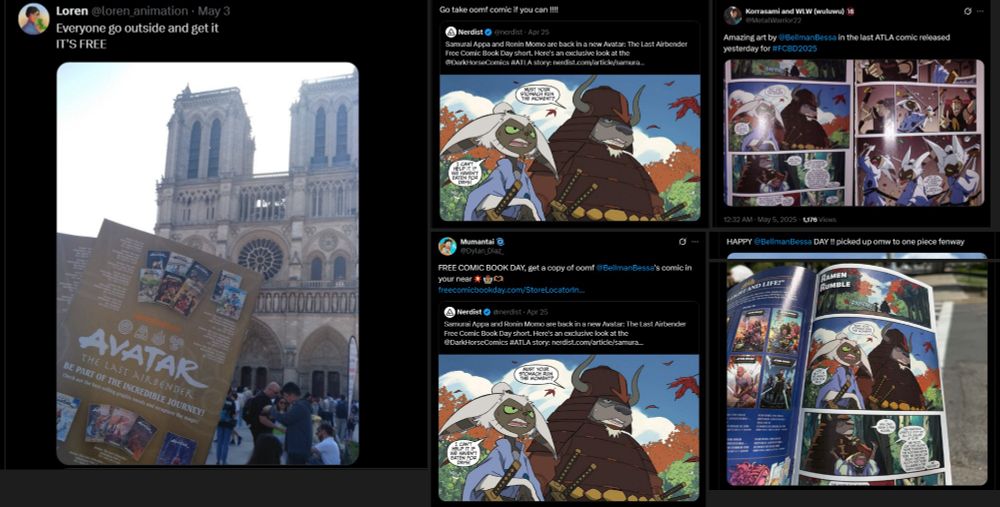
Task: Open Nerdist name in Mumantai's quoted tweet
Action: [470, 312]
